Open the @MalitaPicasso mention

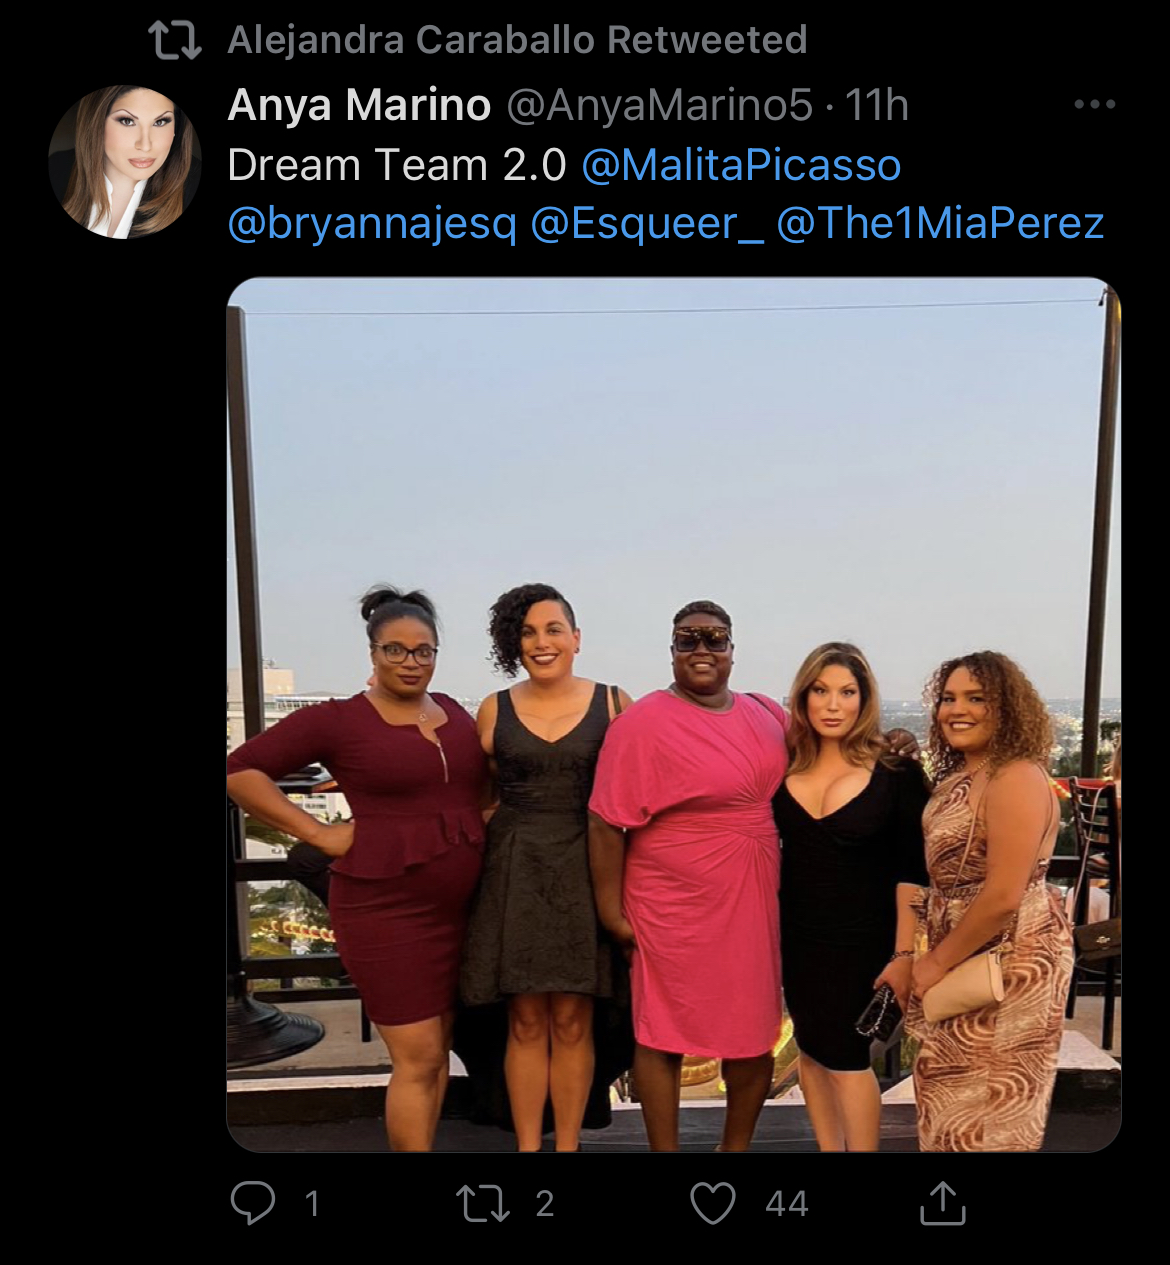coord(741,165)
